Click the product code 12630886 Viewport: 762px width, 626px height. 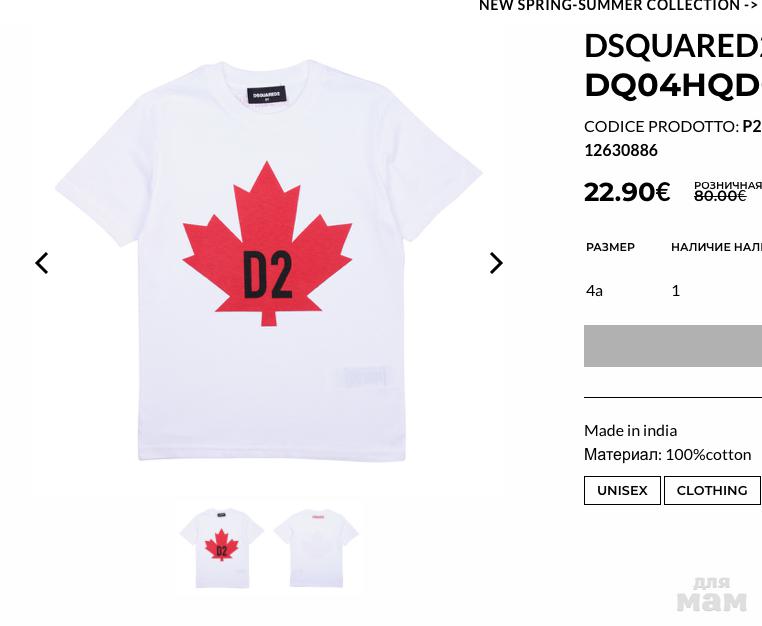621,150
